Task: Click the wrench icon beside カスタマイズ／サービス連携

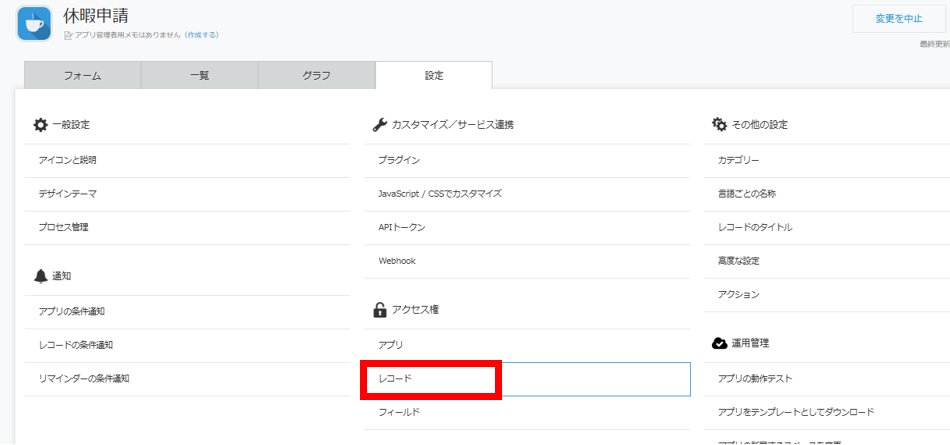Action: 379,125
